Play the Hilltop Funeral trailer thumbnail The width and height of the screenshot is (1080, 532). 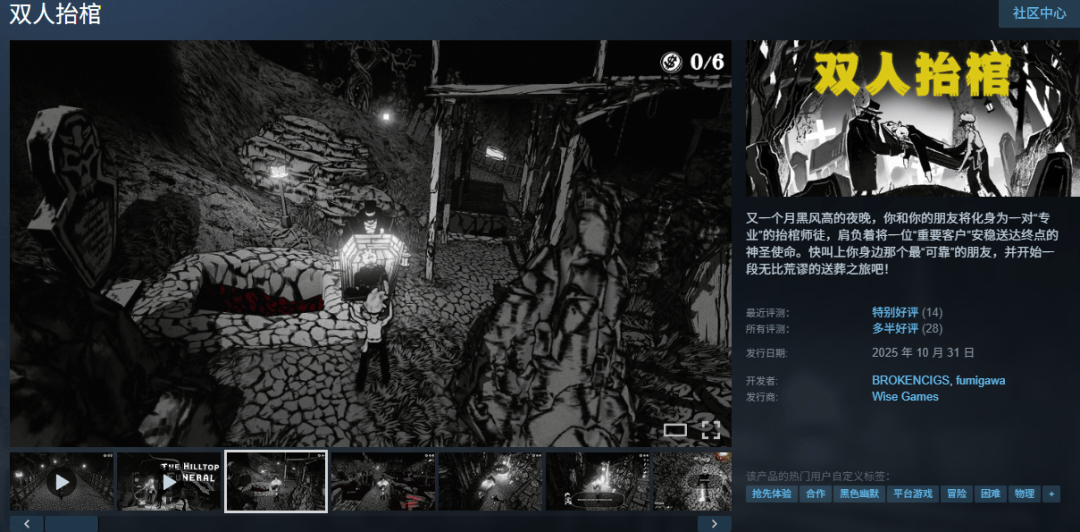pyautogui.click(x=169, y=482)
